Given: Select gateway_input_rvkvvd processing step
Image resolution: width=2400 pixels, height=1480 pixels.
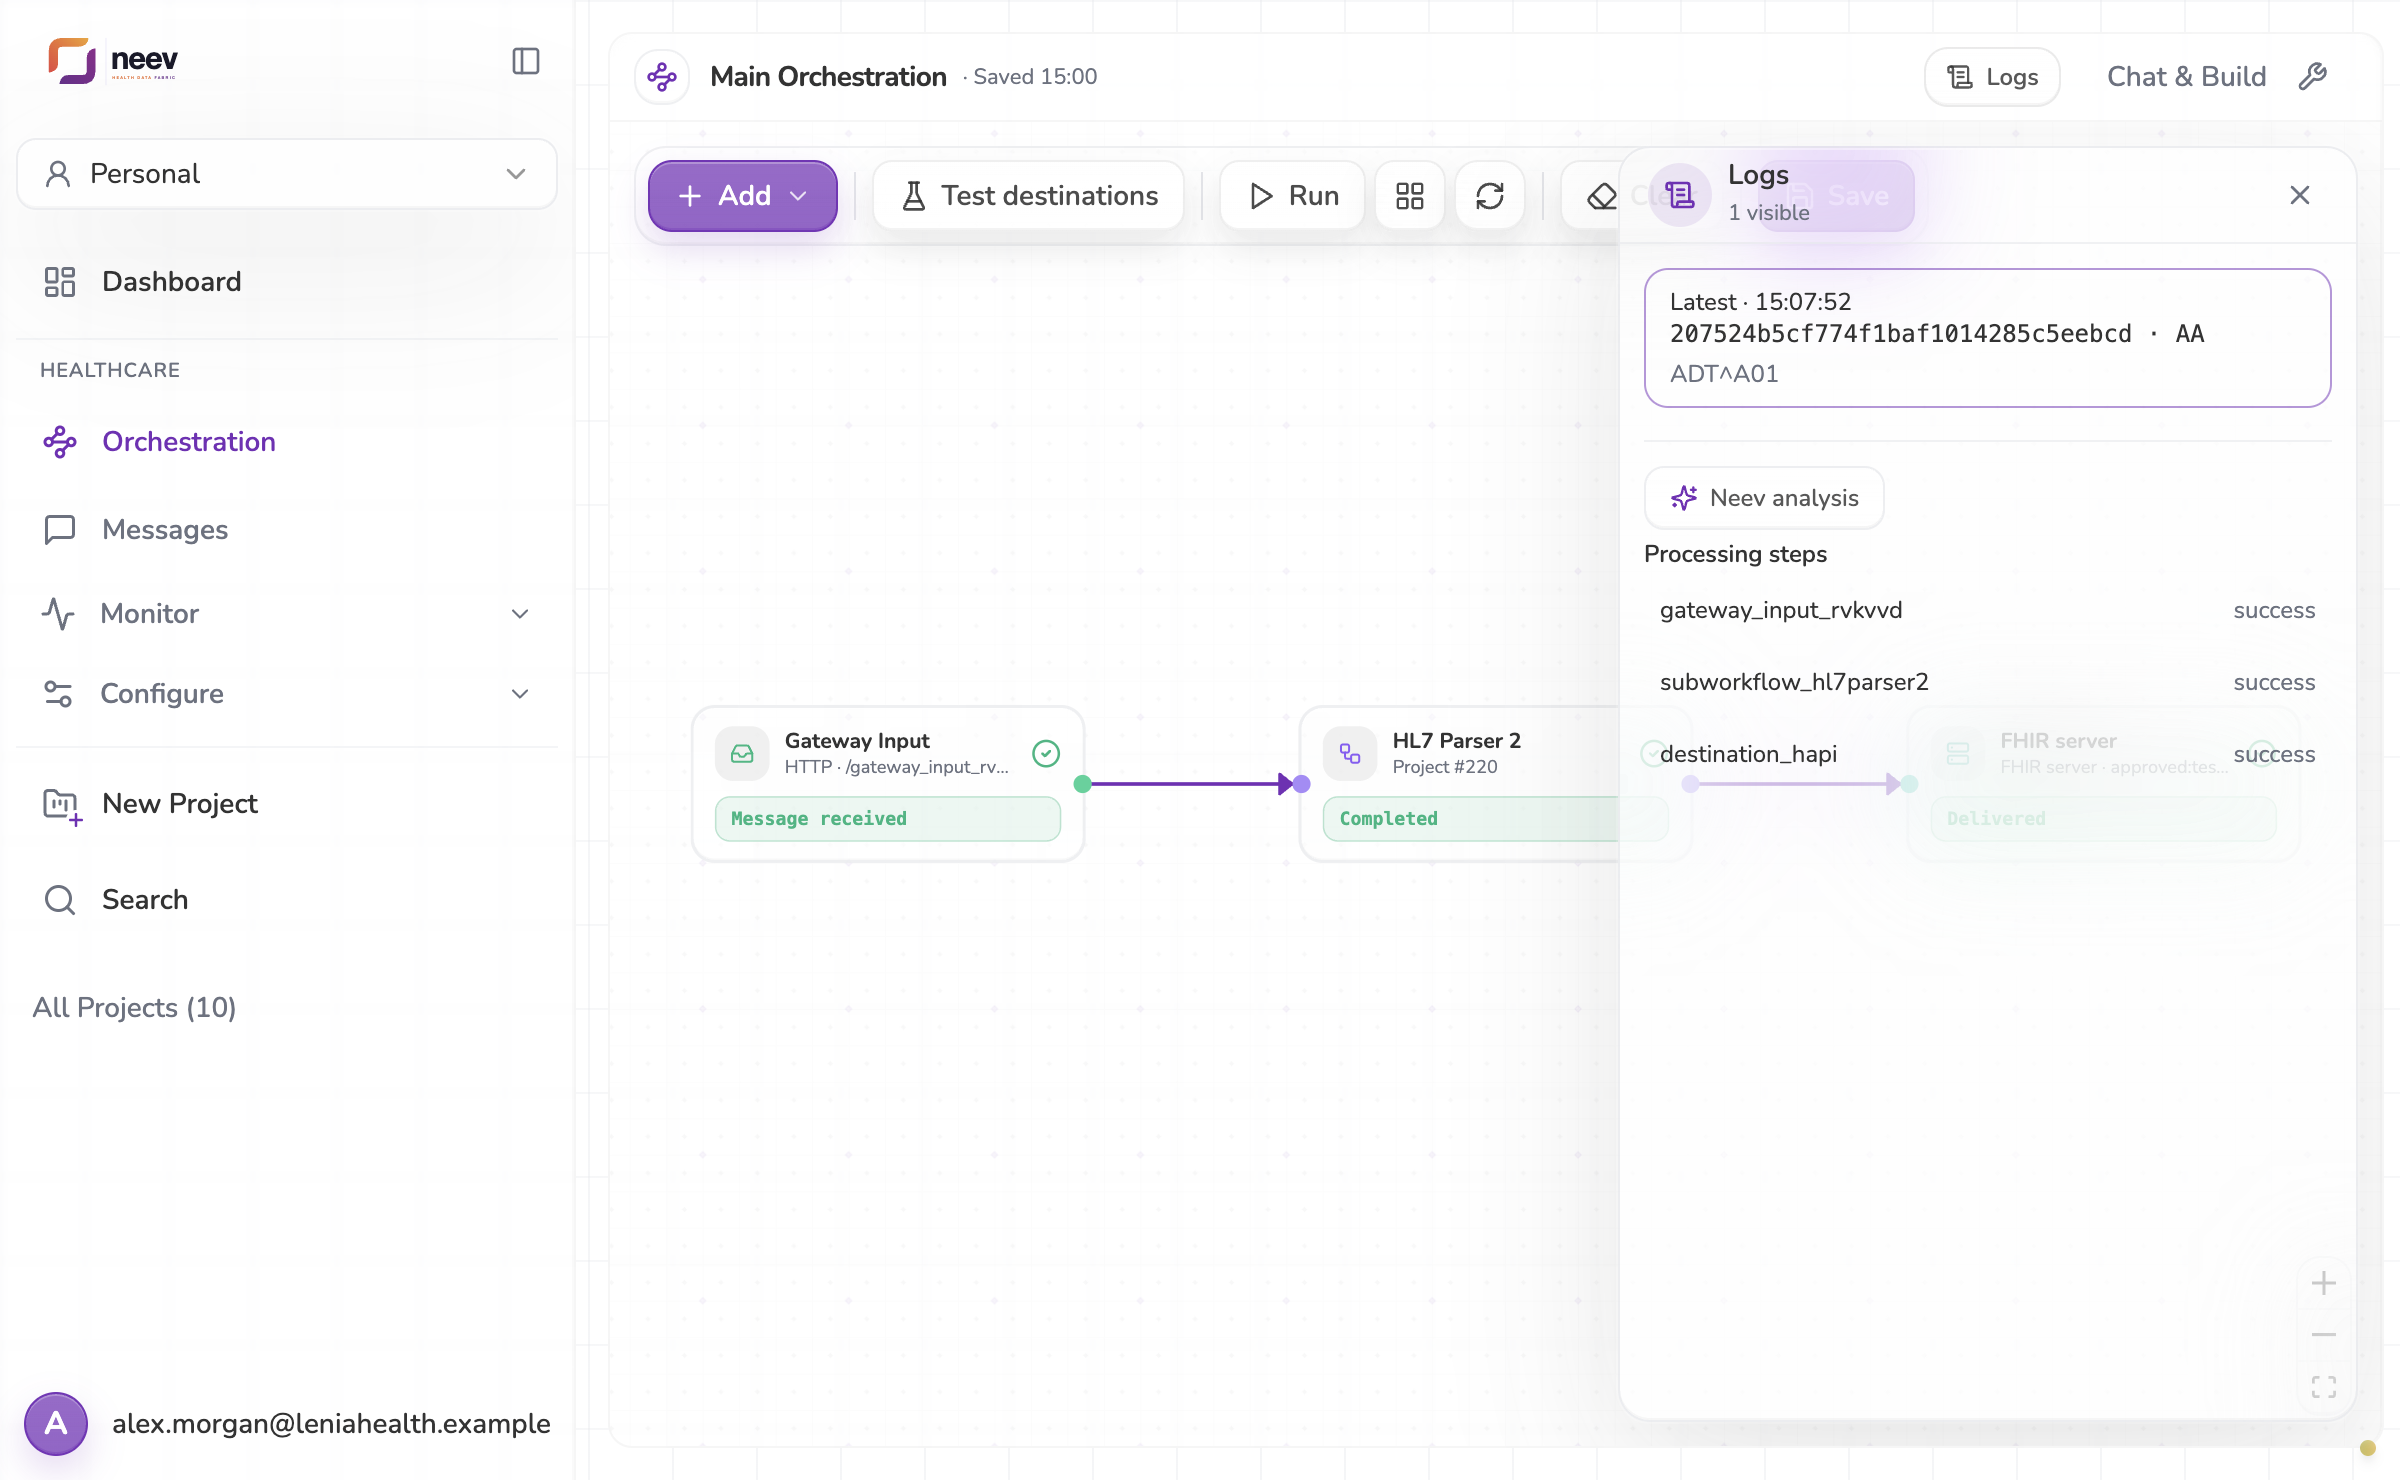Looking at the screenshot, I should click(x=1988, y=611).
